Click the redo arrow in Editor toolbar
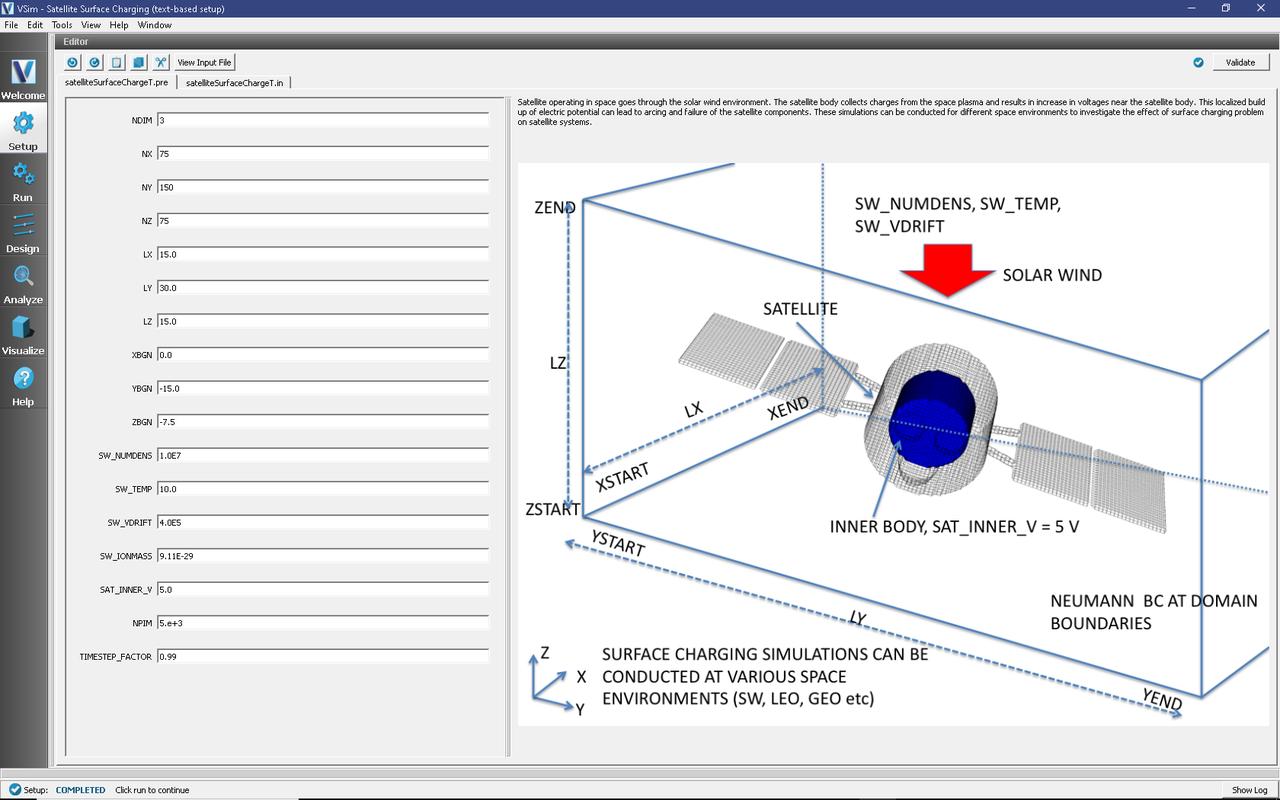Image resolution: width=1280 pixels, height=800 pixels. pyautogui.click(x=95, y=62)
